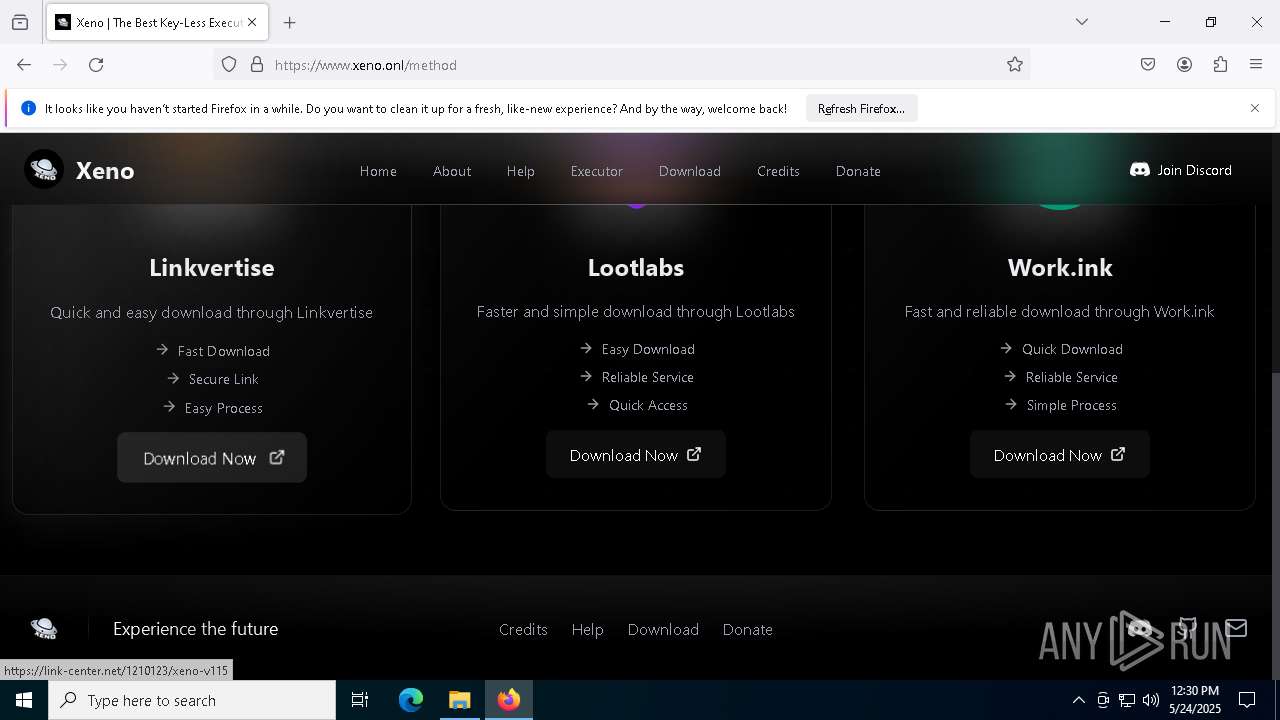Open the Help nav item in header
This screenshot has width=1280, height=720.
click(521, 171)
